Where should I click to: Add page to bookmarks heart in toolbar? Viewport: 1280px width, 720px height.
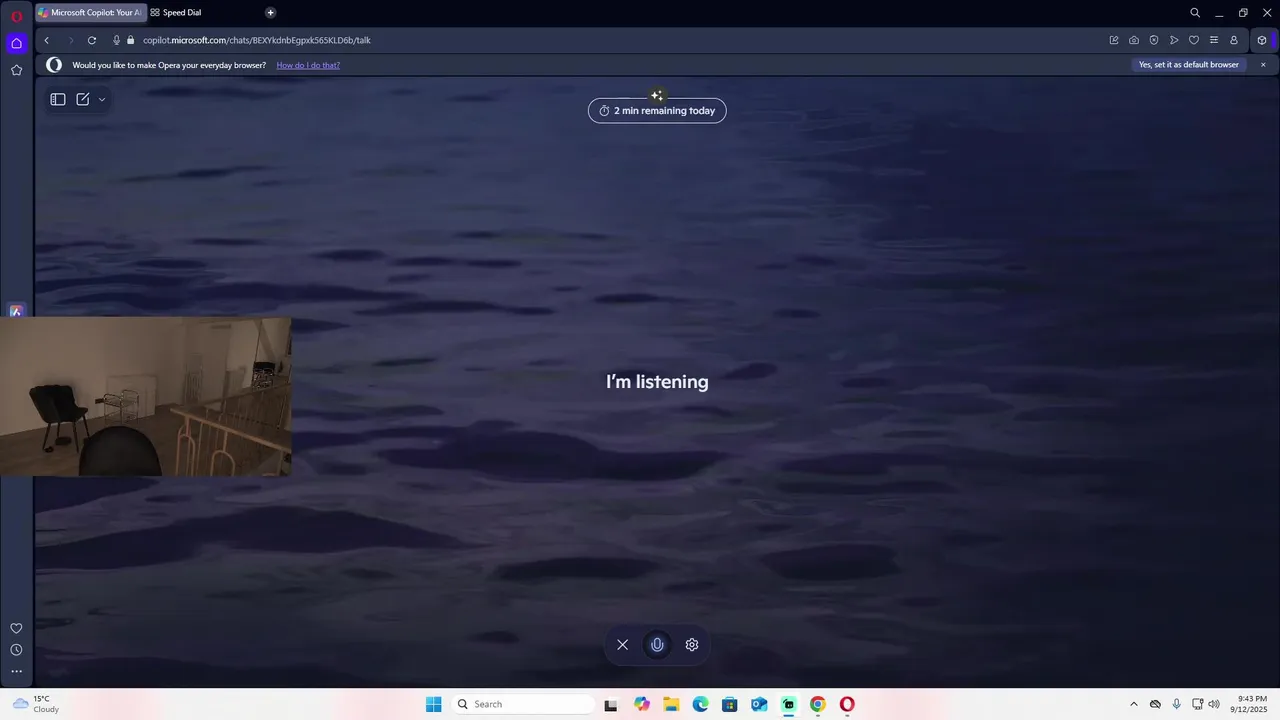[x=1194, y=40]
